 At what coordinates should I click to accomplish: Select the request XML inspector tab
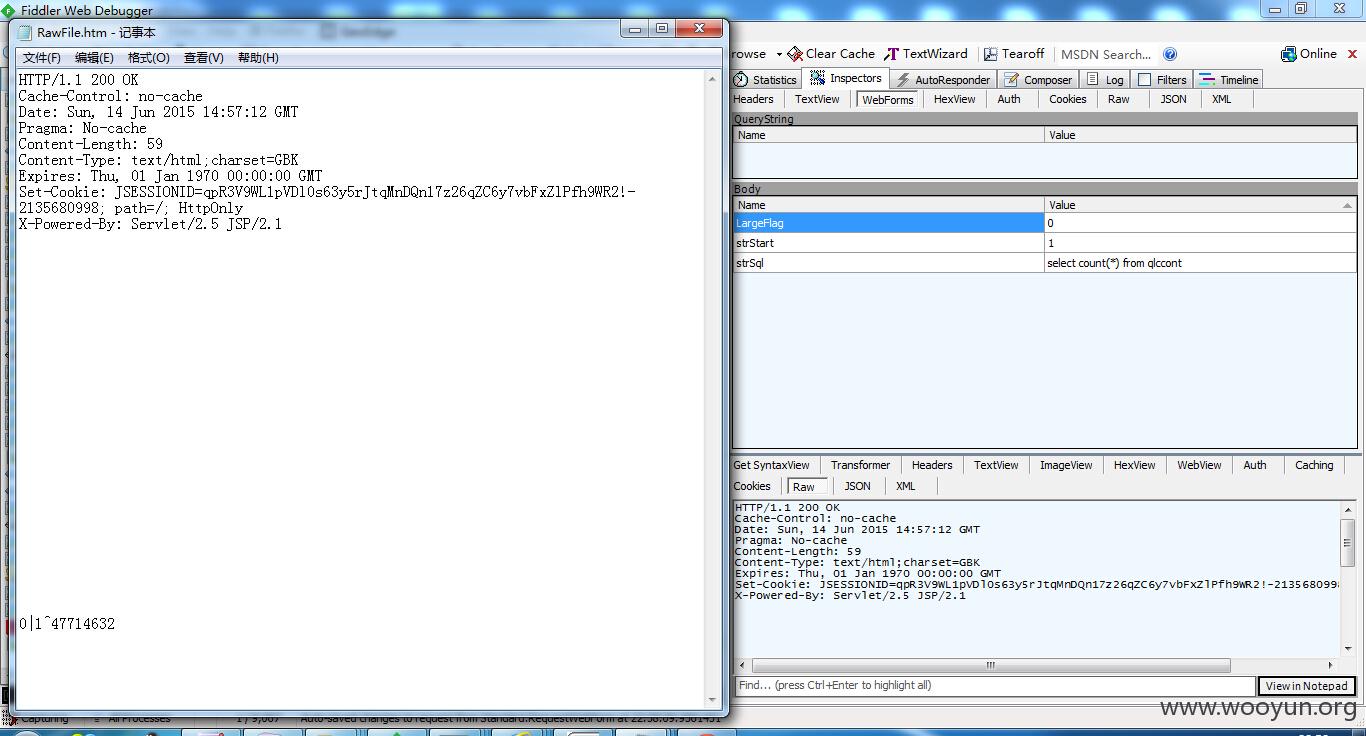click(x=1221, y=99)
